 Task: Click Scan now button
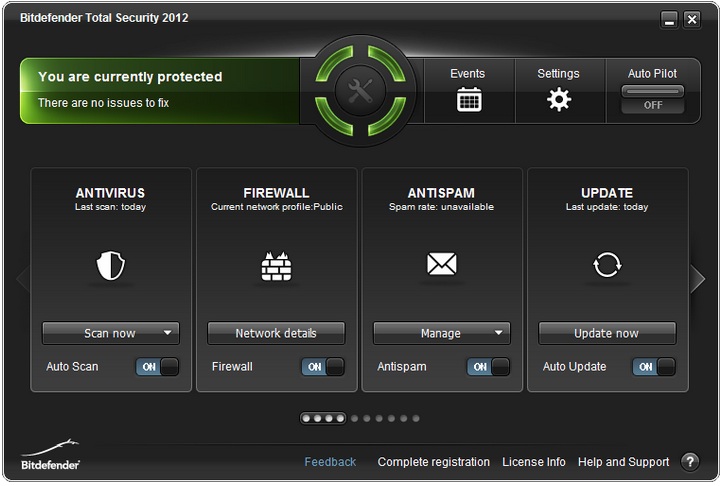coord(111,333)
